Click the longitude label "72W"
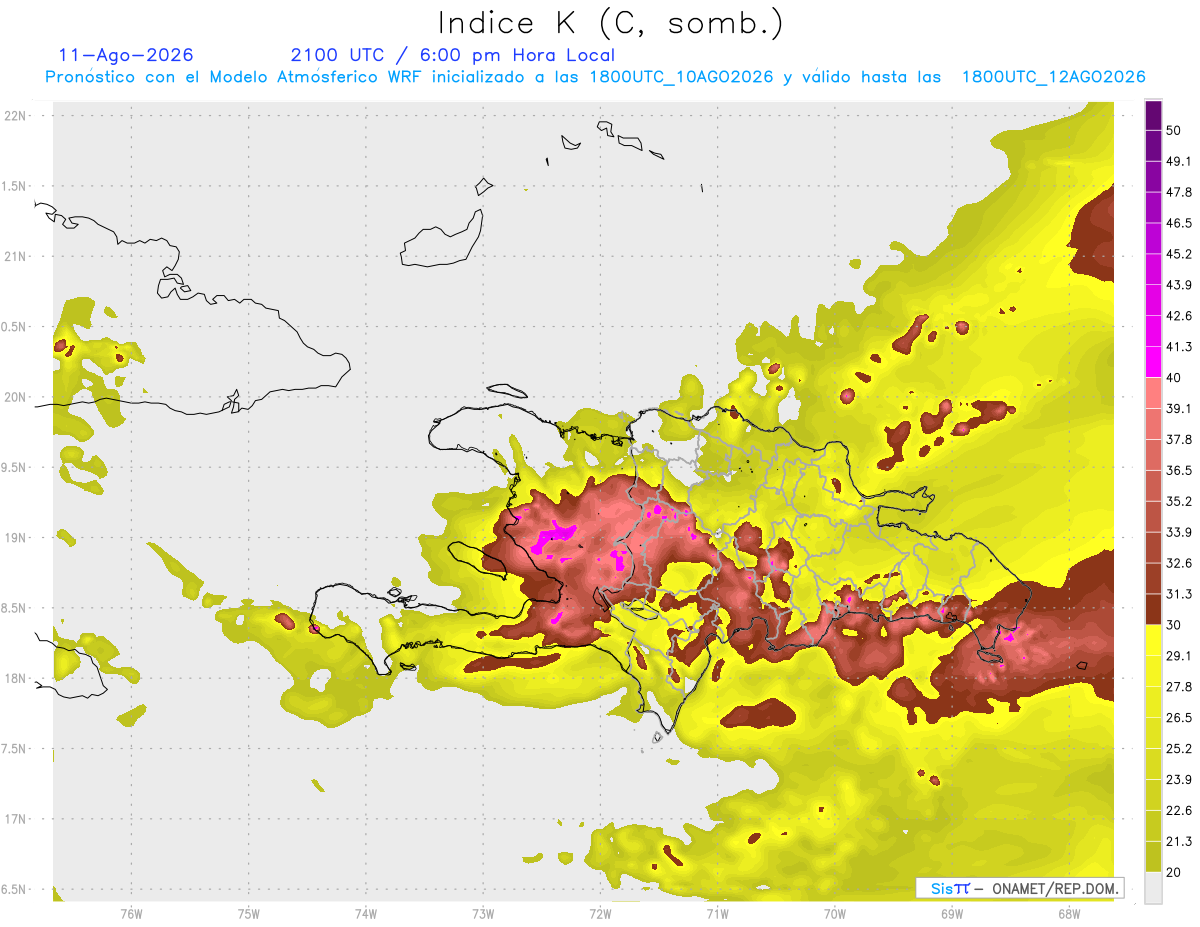 pyautogui.click(x=600, y=913)
